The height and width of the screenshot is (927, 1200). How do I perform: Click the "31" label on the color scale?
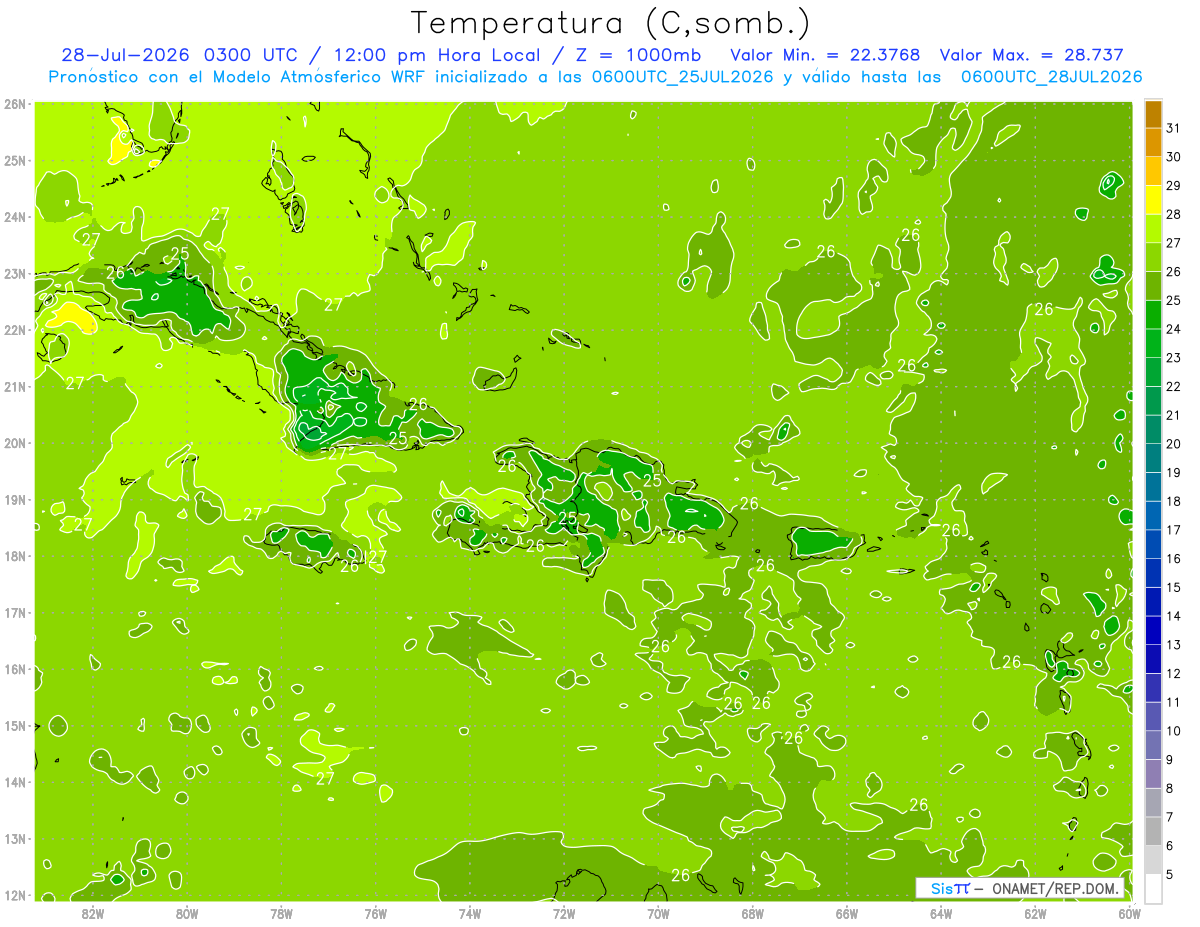pyautogui.click(x=1174, y=128)
